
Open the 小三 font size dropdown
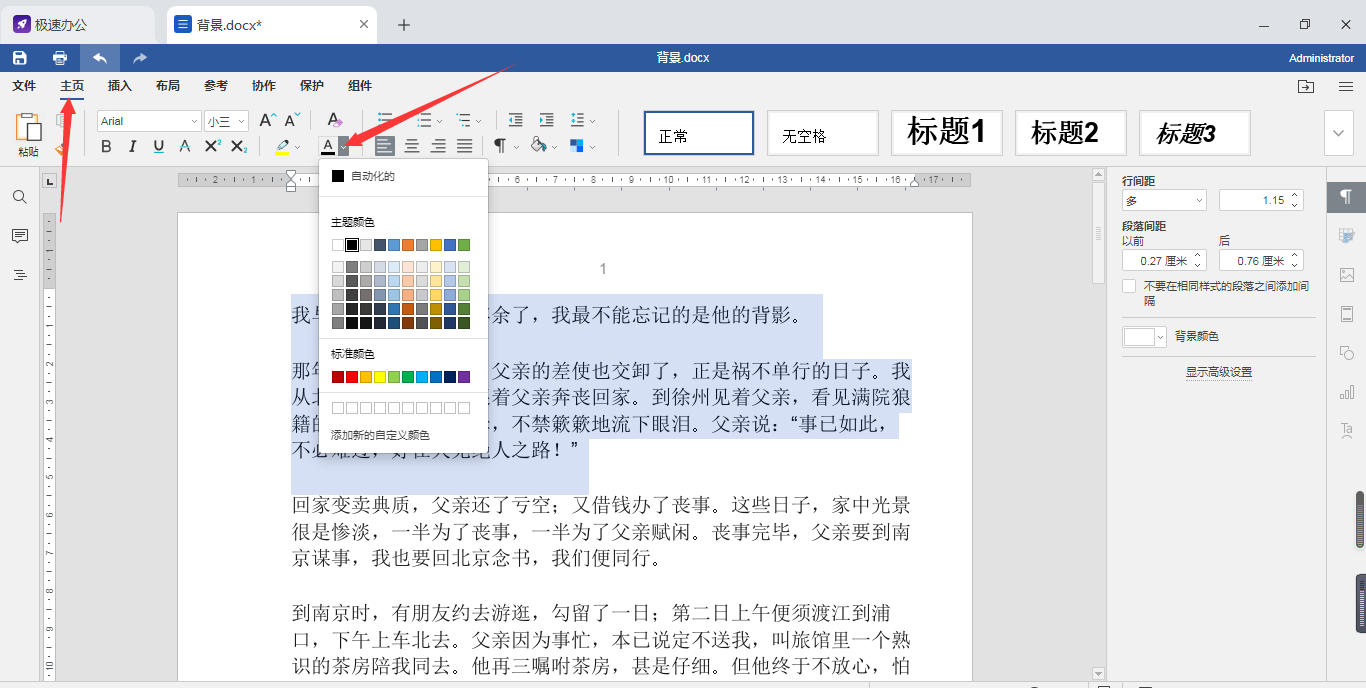pyautogui.click(x=240, y=121)
